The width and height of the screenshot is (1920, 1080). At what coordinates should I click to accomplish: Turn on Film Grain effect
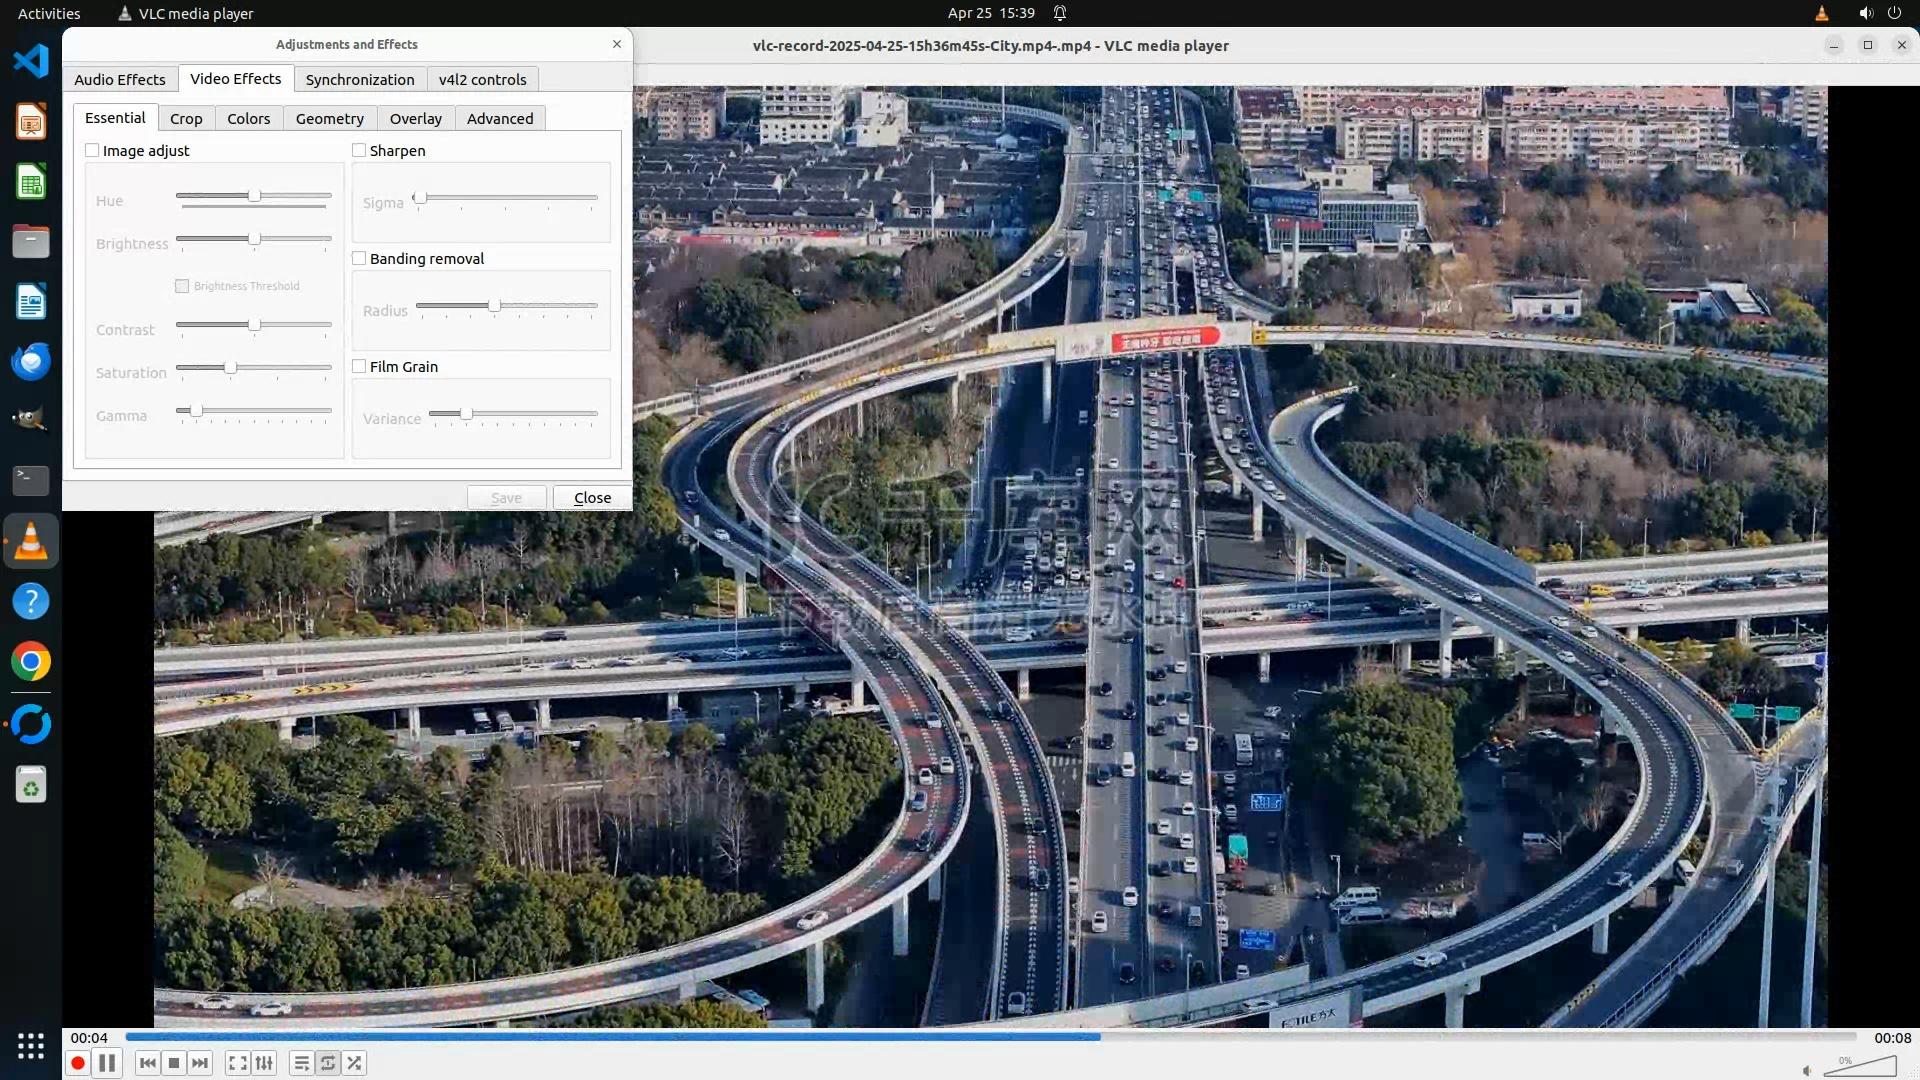click(359, 366)
